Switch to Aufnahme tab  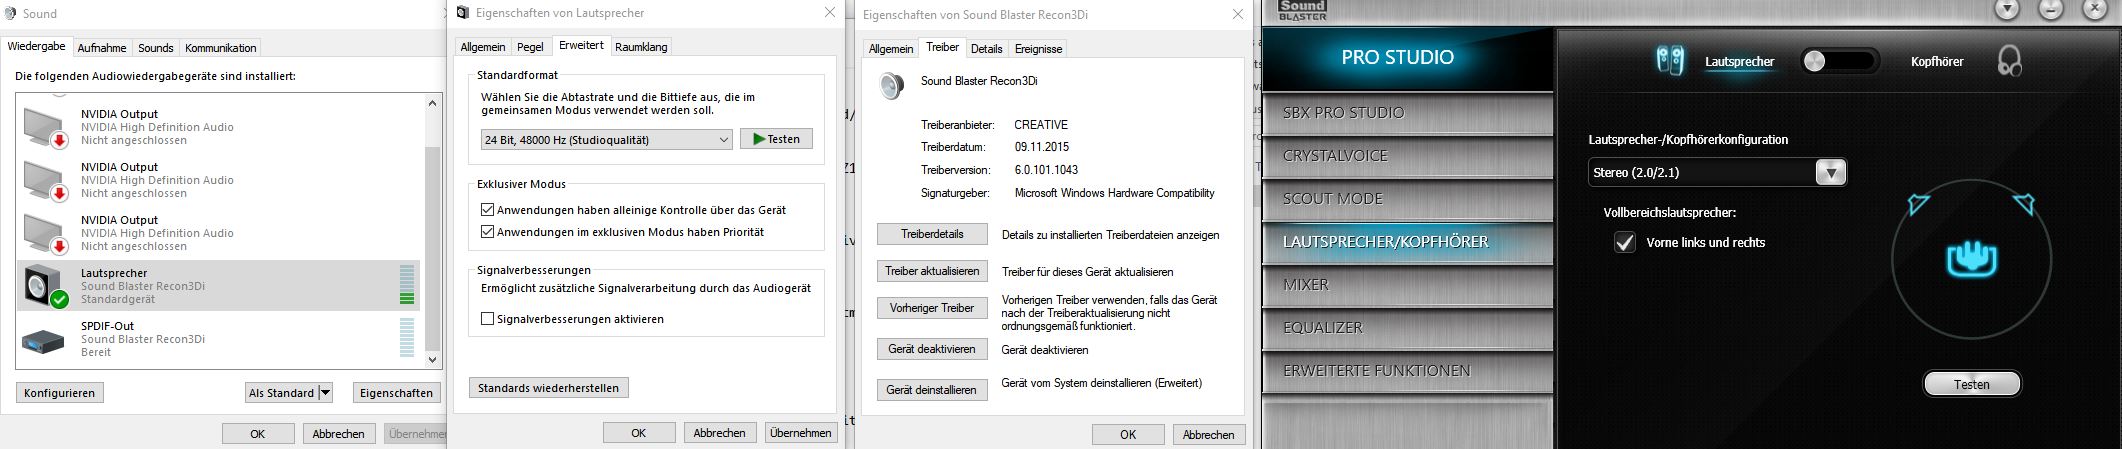click(102, 48)
